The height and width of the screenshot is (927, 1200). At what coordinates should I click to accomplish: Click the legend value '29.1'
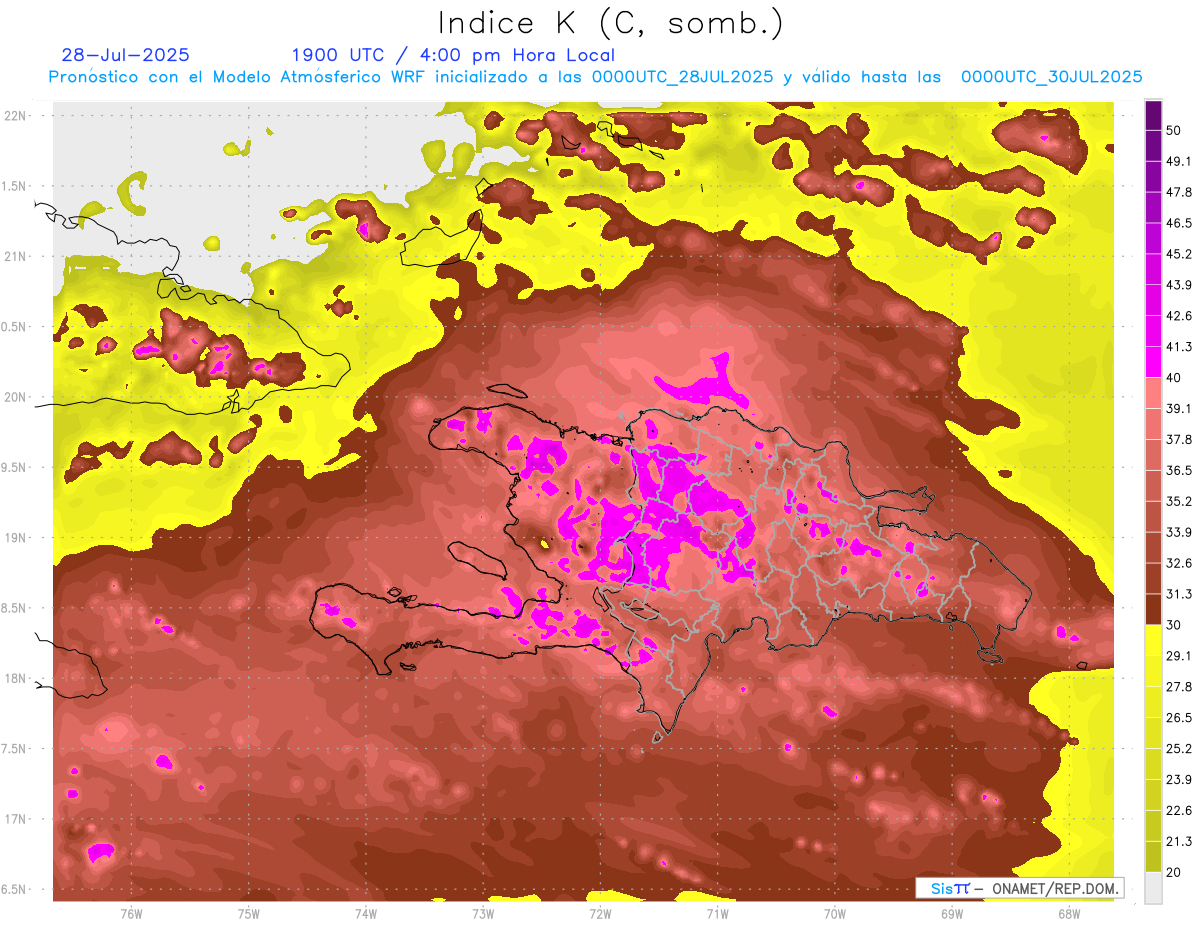coord(1178,656)
